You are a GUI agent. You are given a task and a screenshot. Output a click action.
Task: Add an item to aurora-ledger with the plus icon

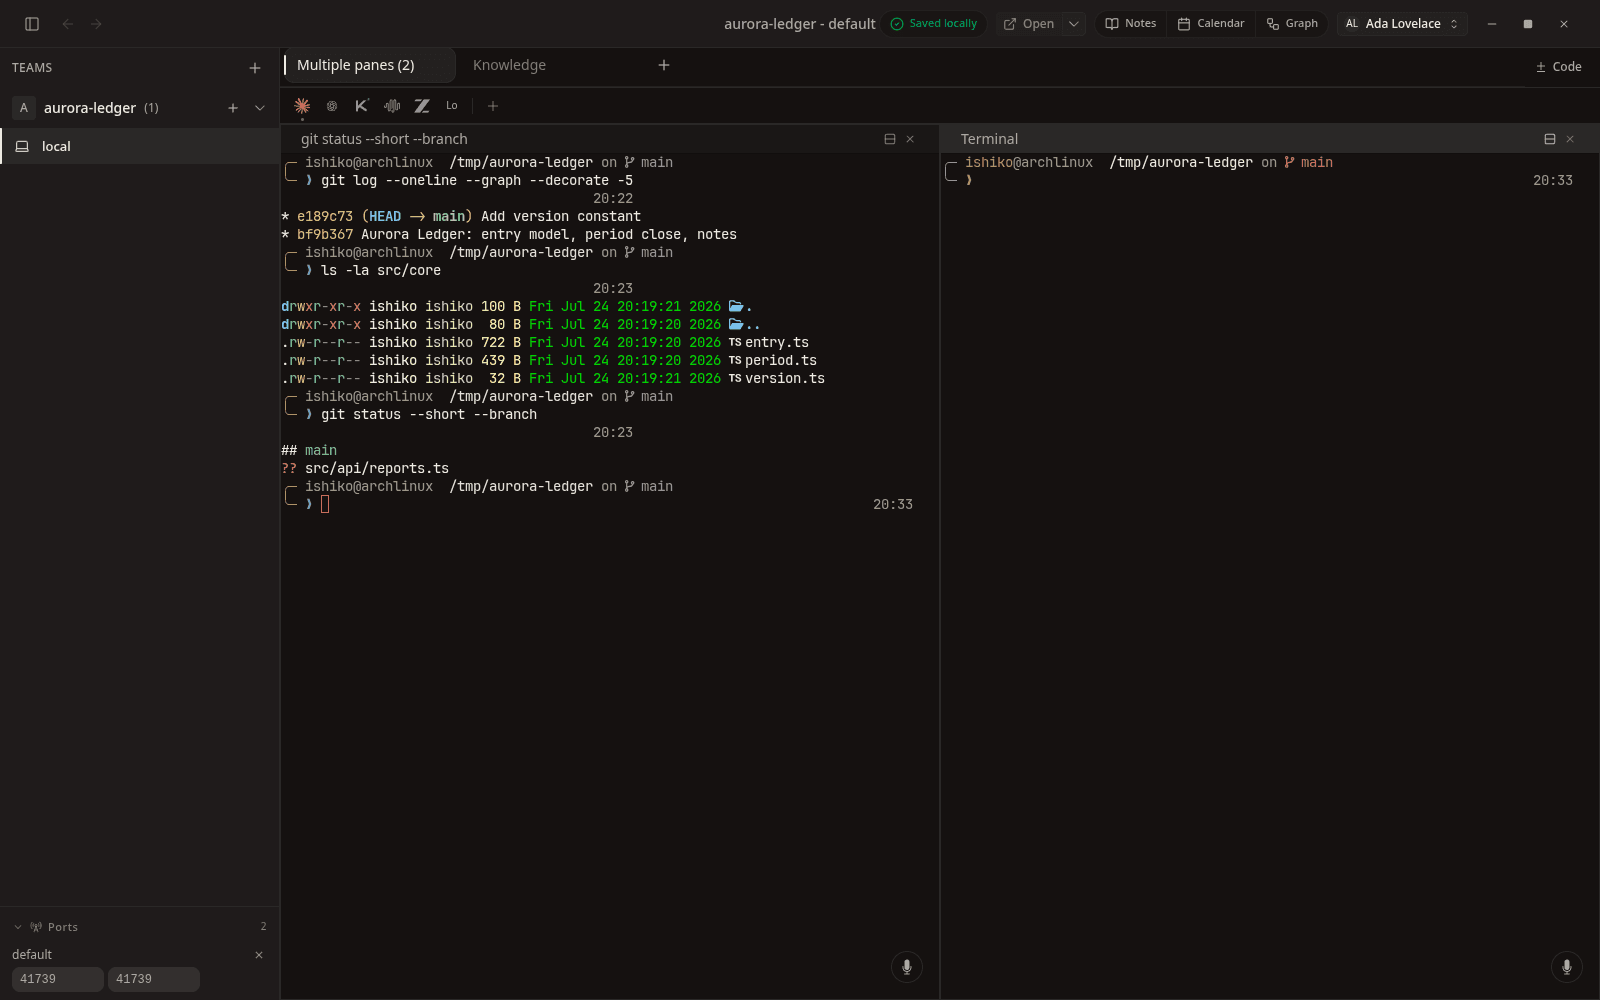pyautogui.click(x=233, y=108)
